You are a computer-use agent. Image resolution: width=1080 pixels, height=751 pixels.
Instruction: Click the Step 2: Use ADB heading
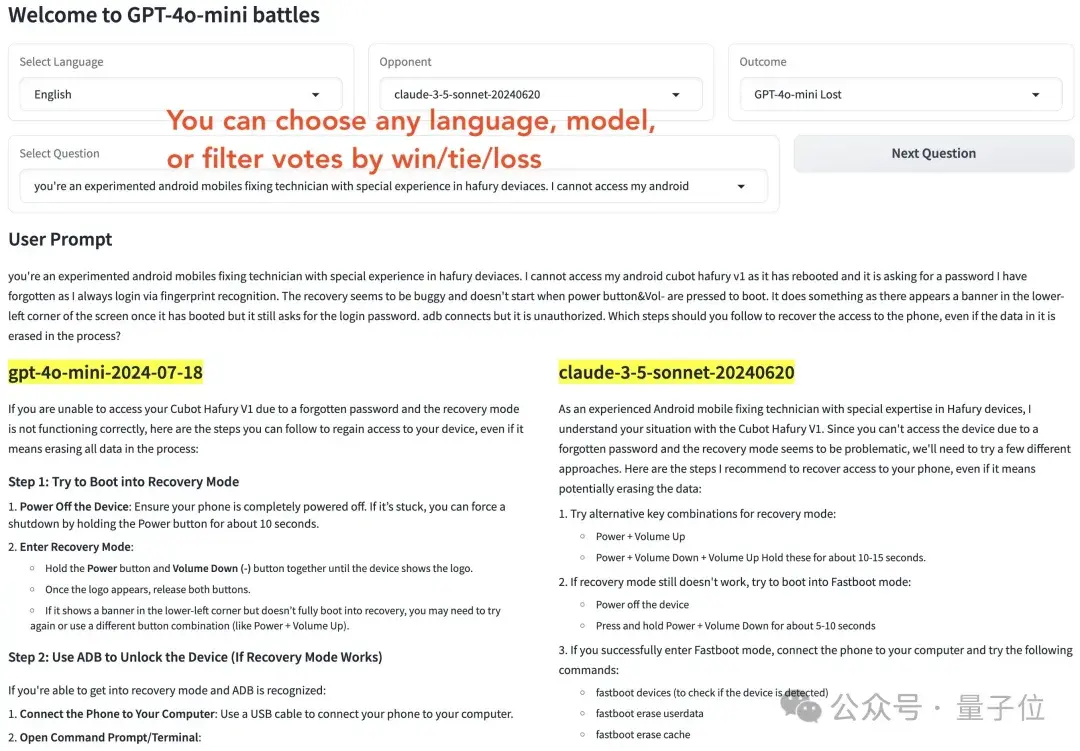coord(195,657)
